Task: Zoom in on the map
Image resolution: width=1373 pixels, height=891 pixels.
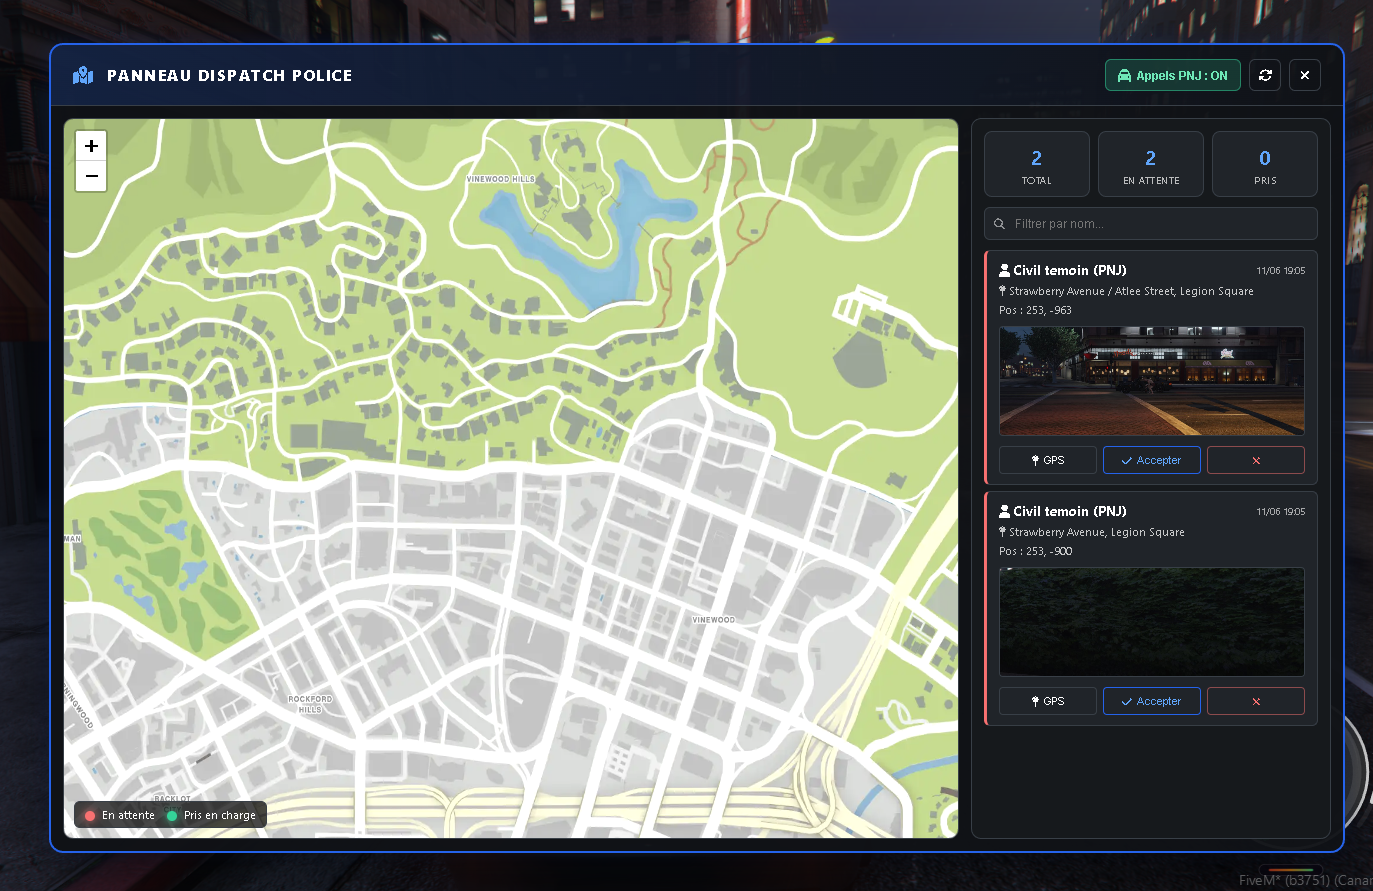Action: tap(91, 146)
